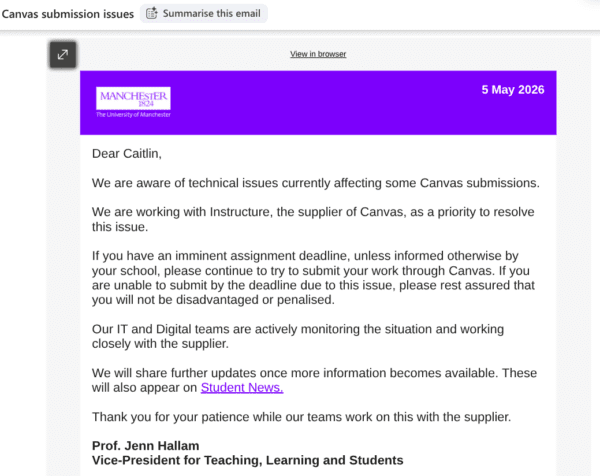Click the sentence about technical issues affecting Canvas
This screenshot has height=476, width=600.
point(316,183)
